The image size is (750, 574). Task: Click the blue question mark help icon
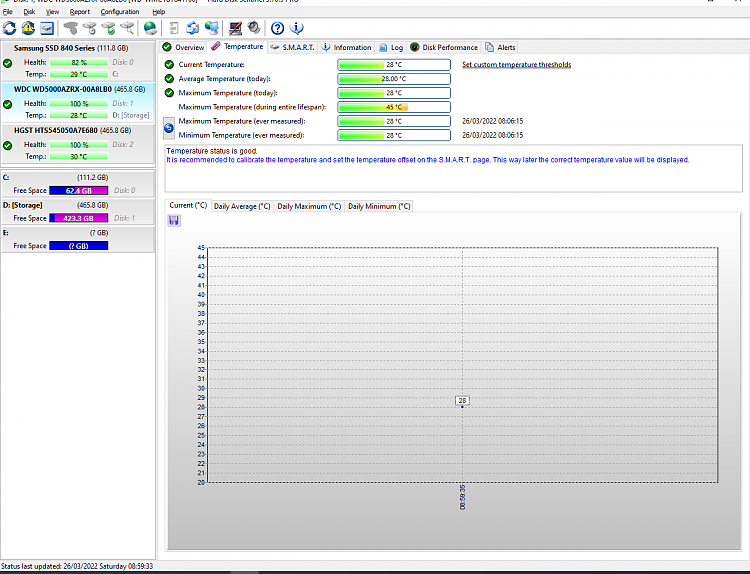pos(278,28)
